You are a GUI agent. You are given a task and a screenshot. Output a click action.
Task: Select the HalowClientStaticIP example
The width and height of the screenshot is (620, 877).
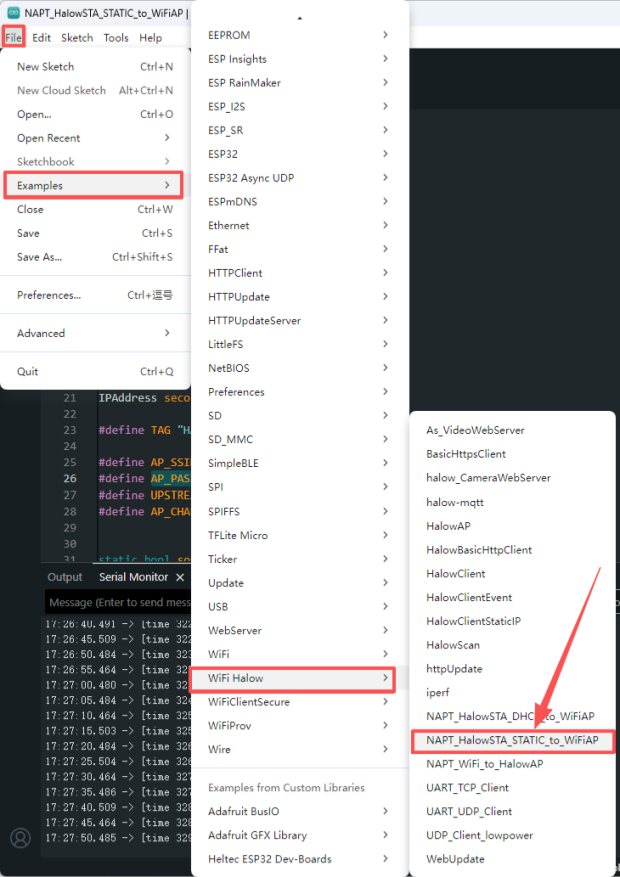pos(512,621)
